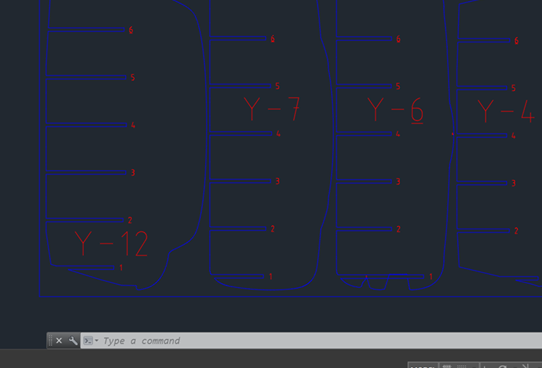This screenshot has width=542, height=368.
Task: Grab the command line grip handle
Action: click(x=50, y=341)
